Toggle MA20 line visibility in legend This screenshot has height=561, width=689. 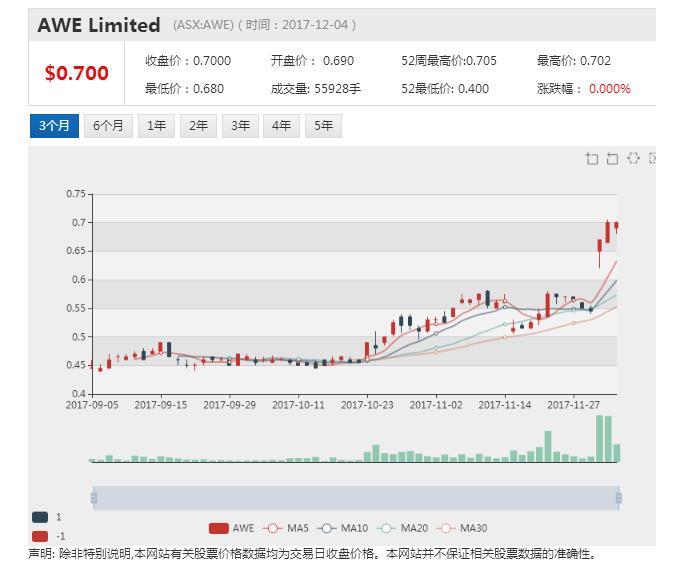coord(400,528)
